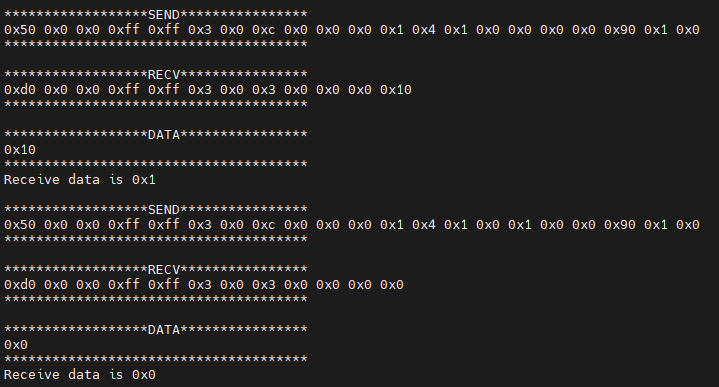Click the 0x4 byte in second SEND row
The height and width of the screenshot is (387, 719).
pyautogui.click(x=424, y=225)
